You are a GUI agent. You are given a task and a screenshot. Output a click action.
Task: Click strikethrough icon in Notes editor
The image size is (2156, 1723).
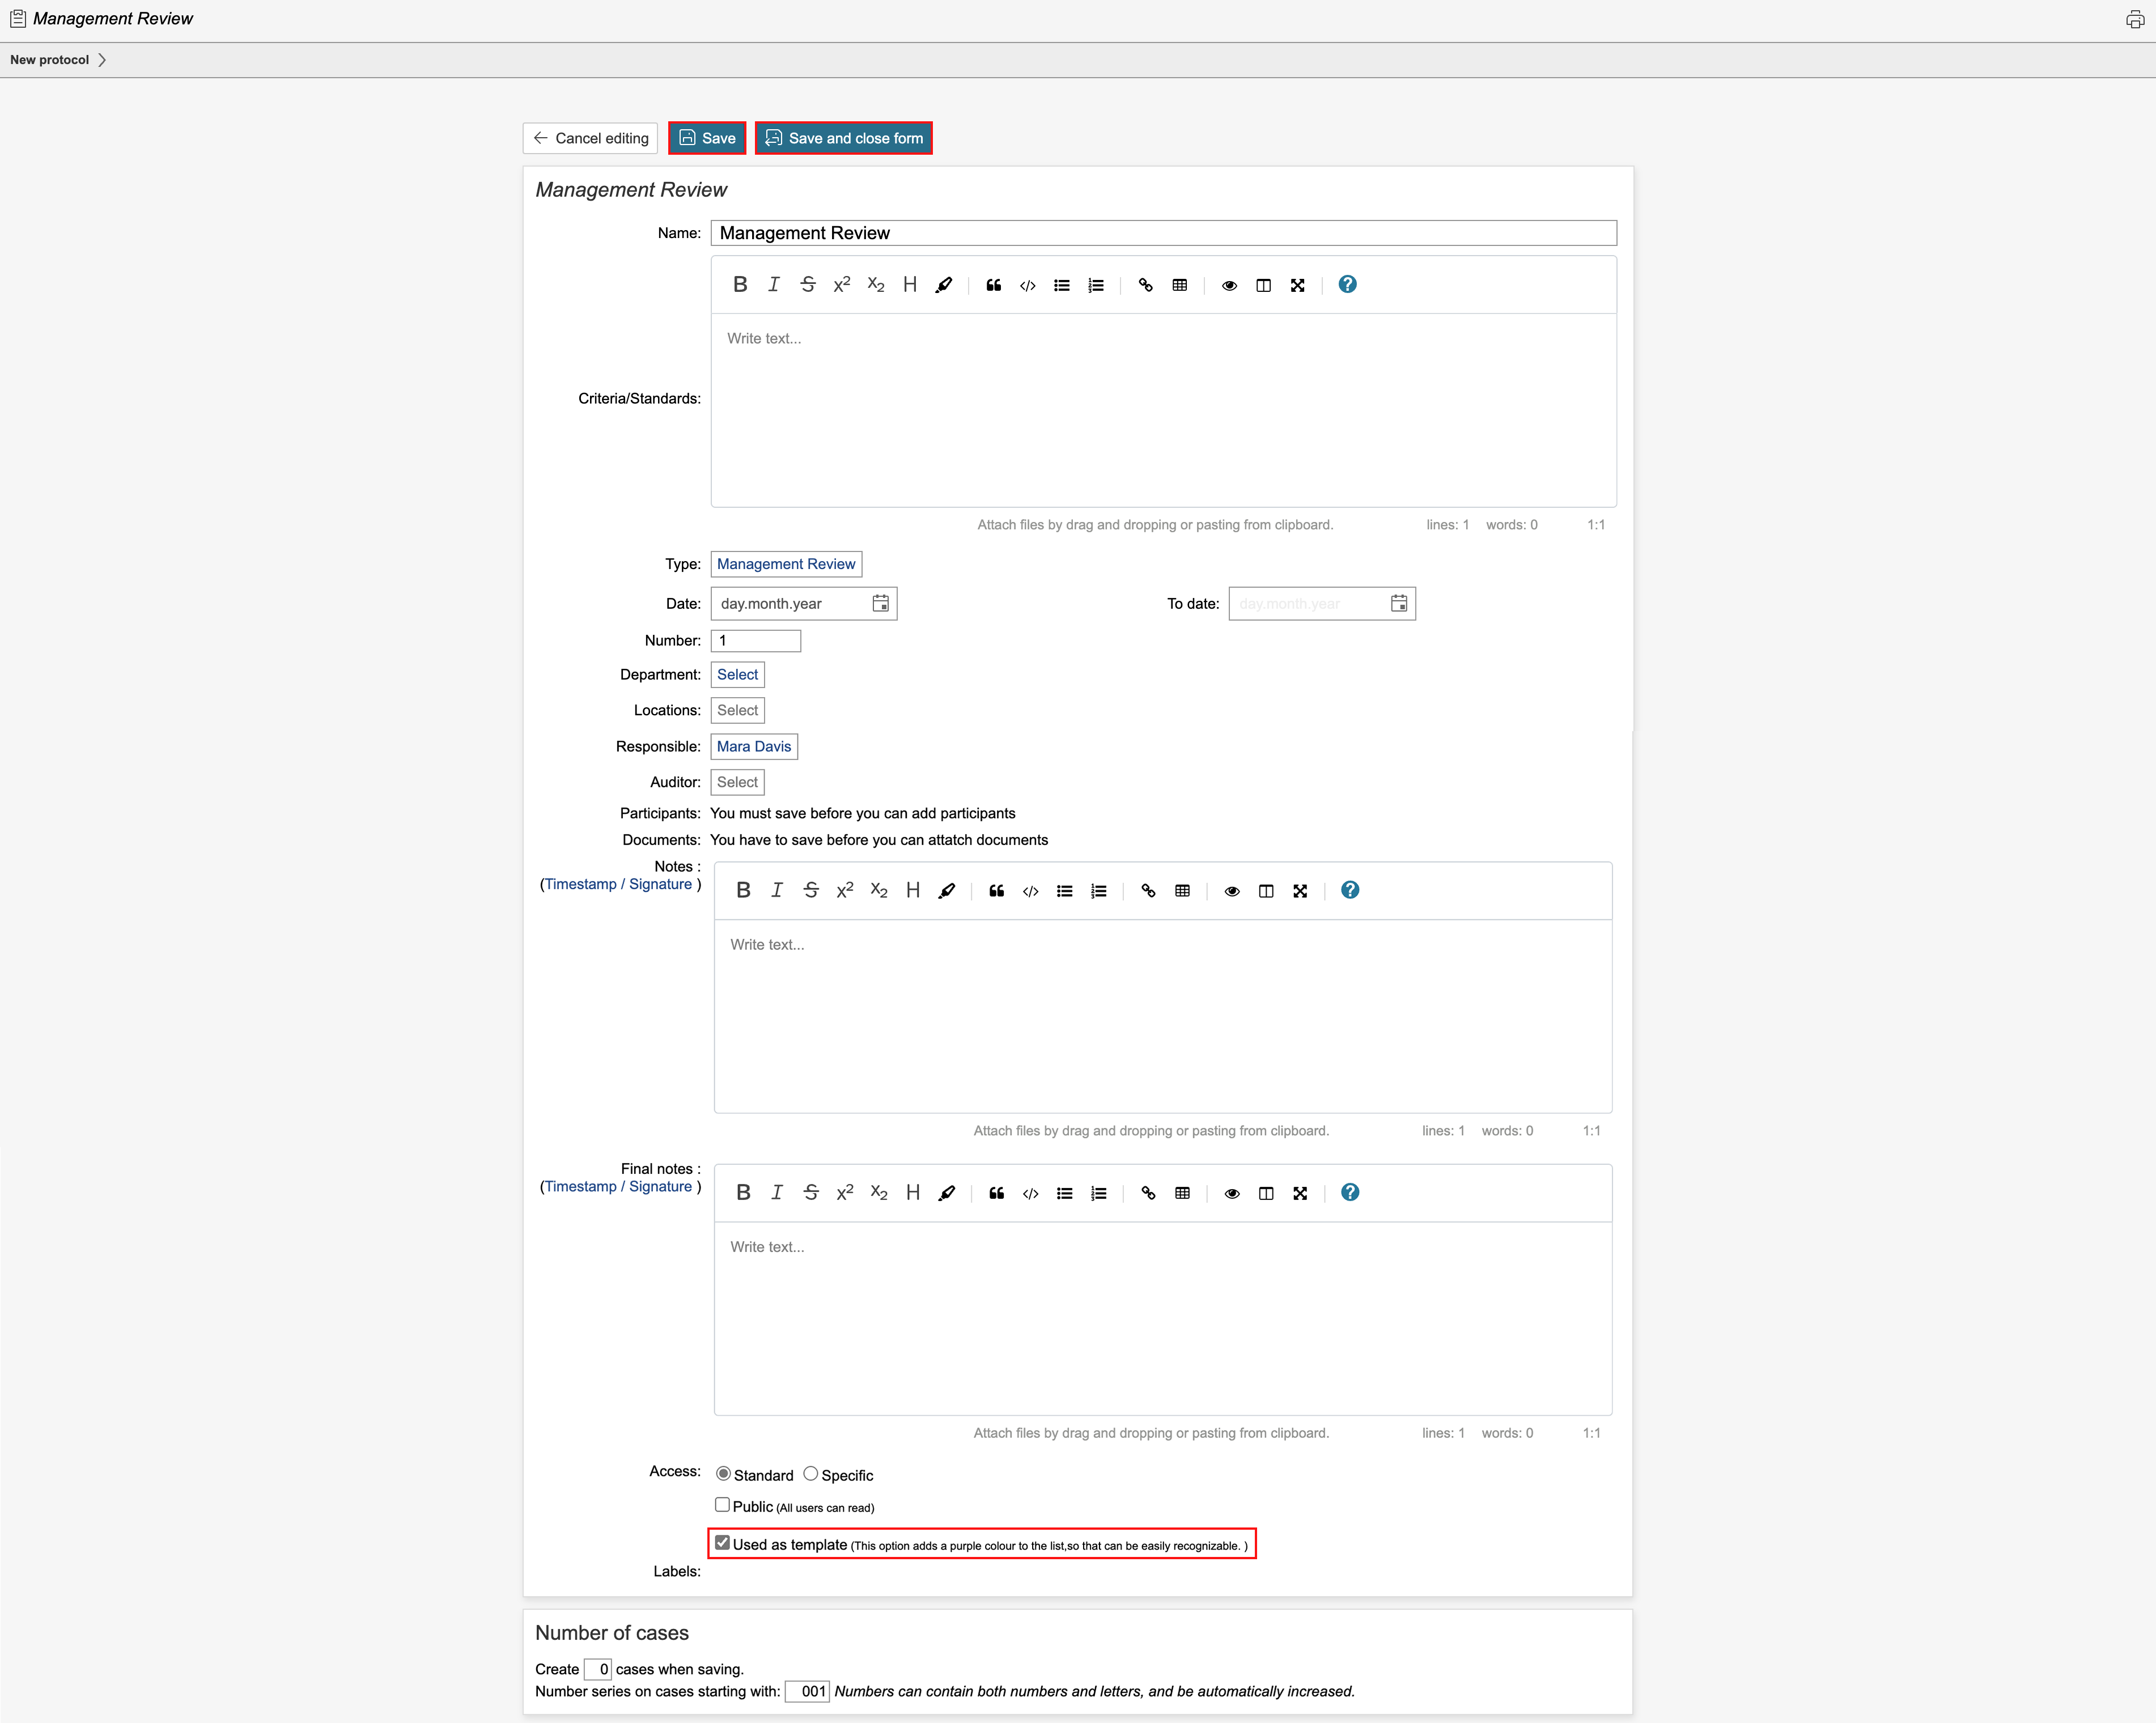click(x=811, y=891)
